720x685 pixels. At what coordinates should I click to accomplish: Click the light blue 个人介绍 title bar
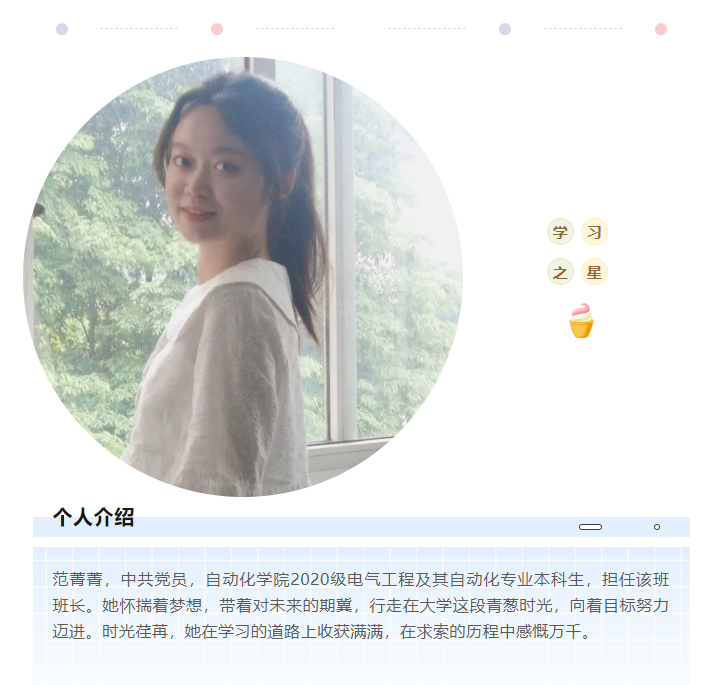[x=361, y=527]
